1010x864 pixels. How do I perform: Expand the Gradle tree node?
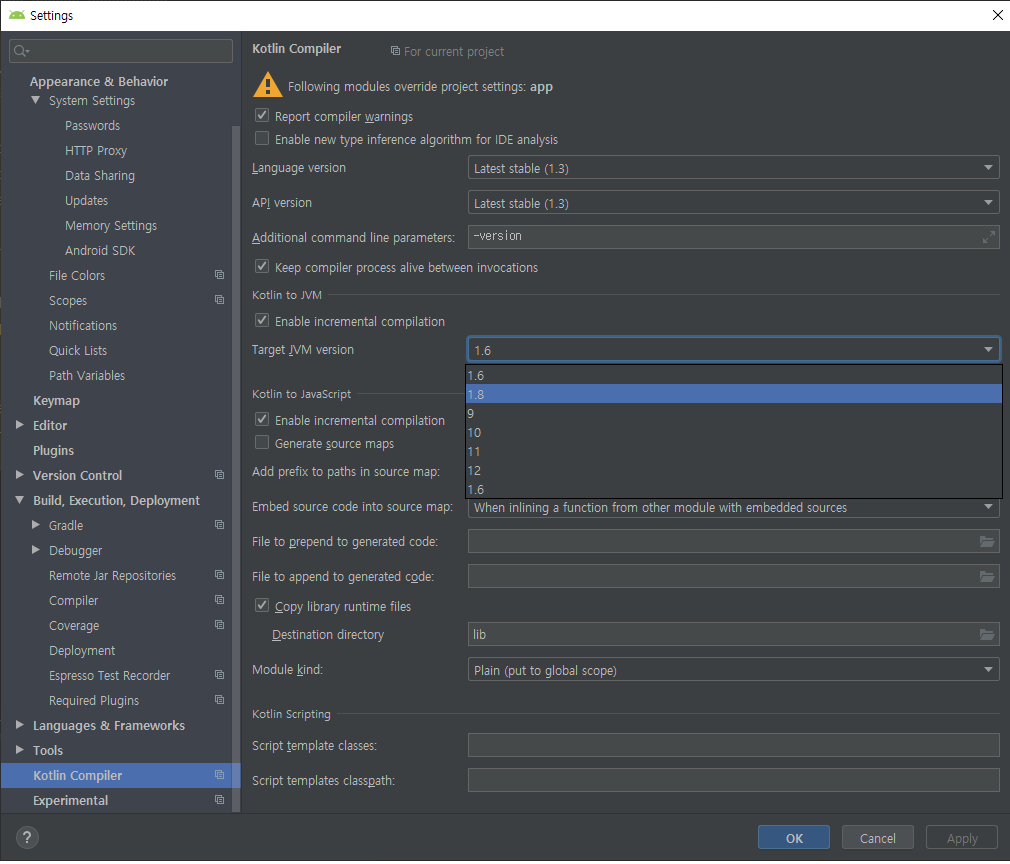pyautogui.click(x=35, y=525)
